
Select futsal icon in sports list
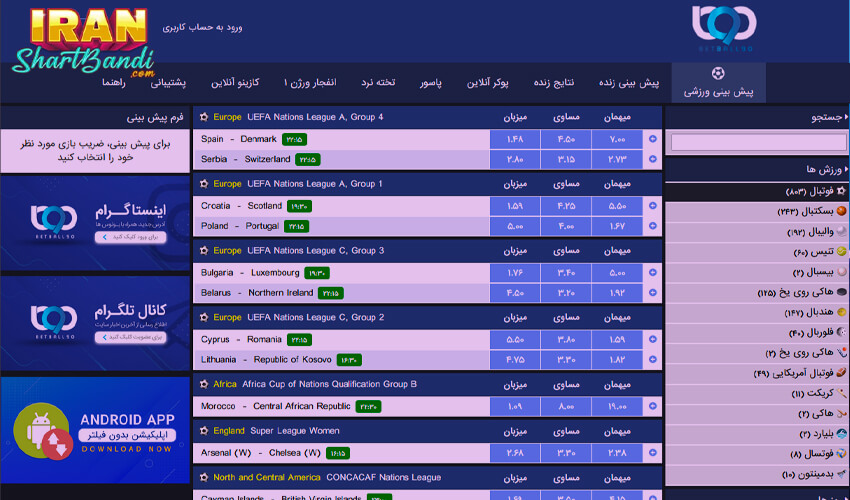coord(841,453)
